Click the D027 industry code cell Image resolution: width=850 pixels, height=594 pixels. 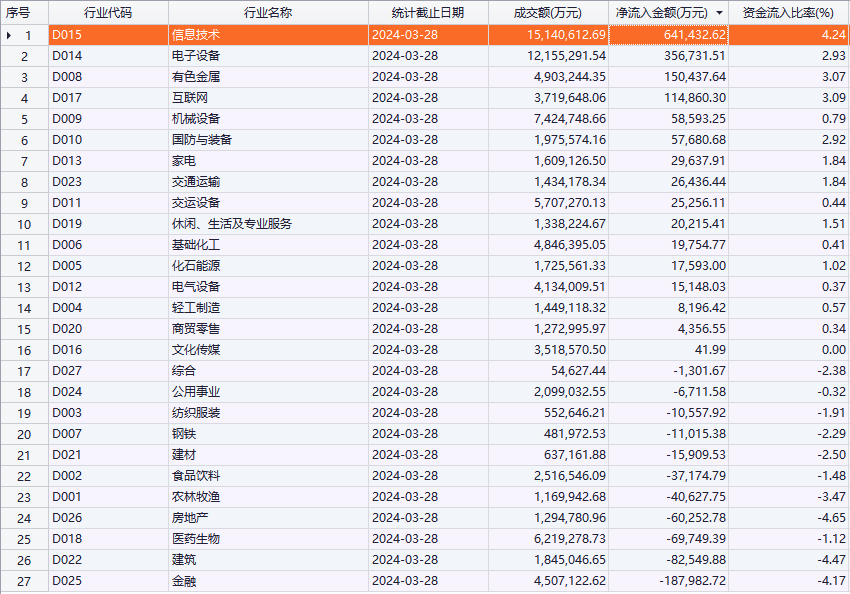[x=68, y=371]
